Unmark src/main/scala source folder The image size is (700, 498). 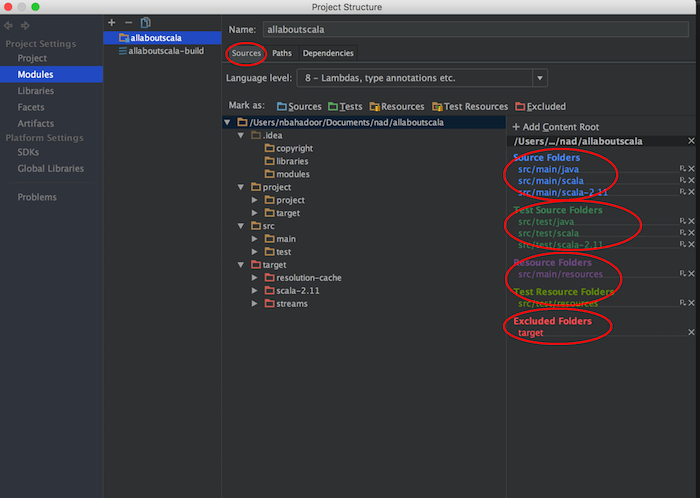[x=692, y=180]
